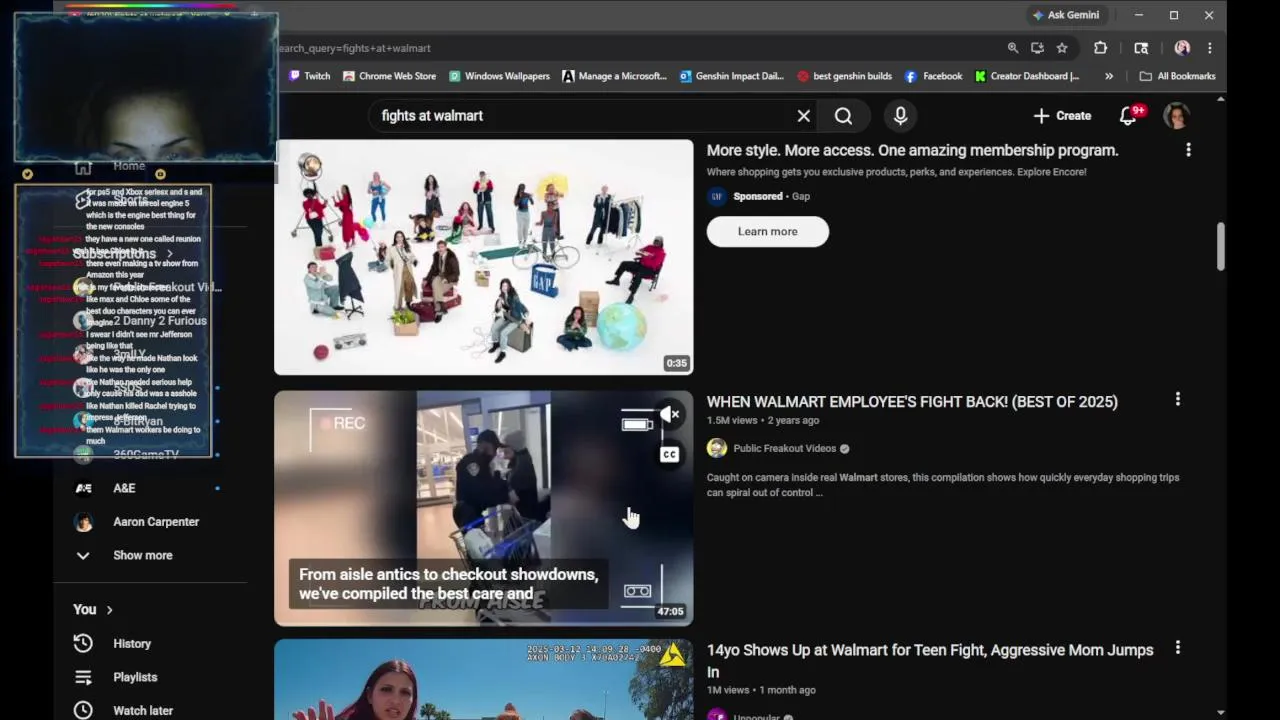The image size is (1280, 720).
Task: Open Chrome Web Store bookmark
Action: tap(389, 76)
